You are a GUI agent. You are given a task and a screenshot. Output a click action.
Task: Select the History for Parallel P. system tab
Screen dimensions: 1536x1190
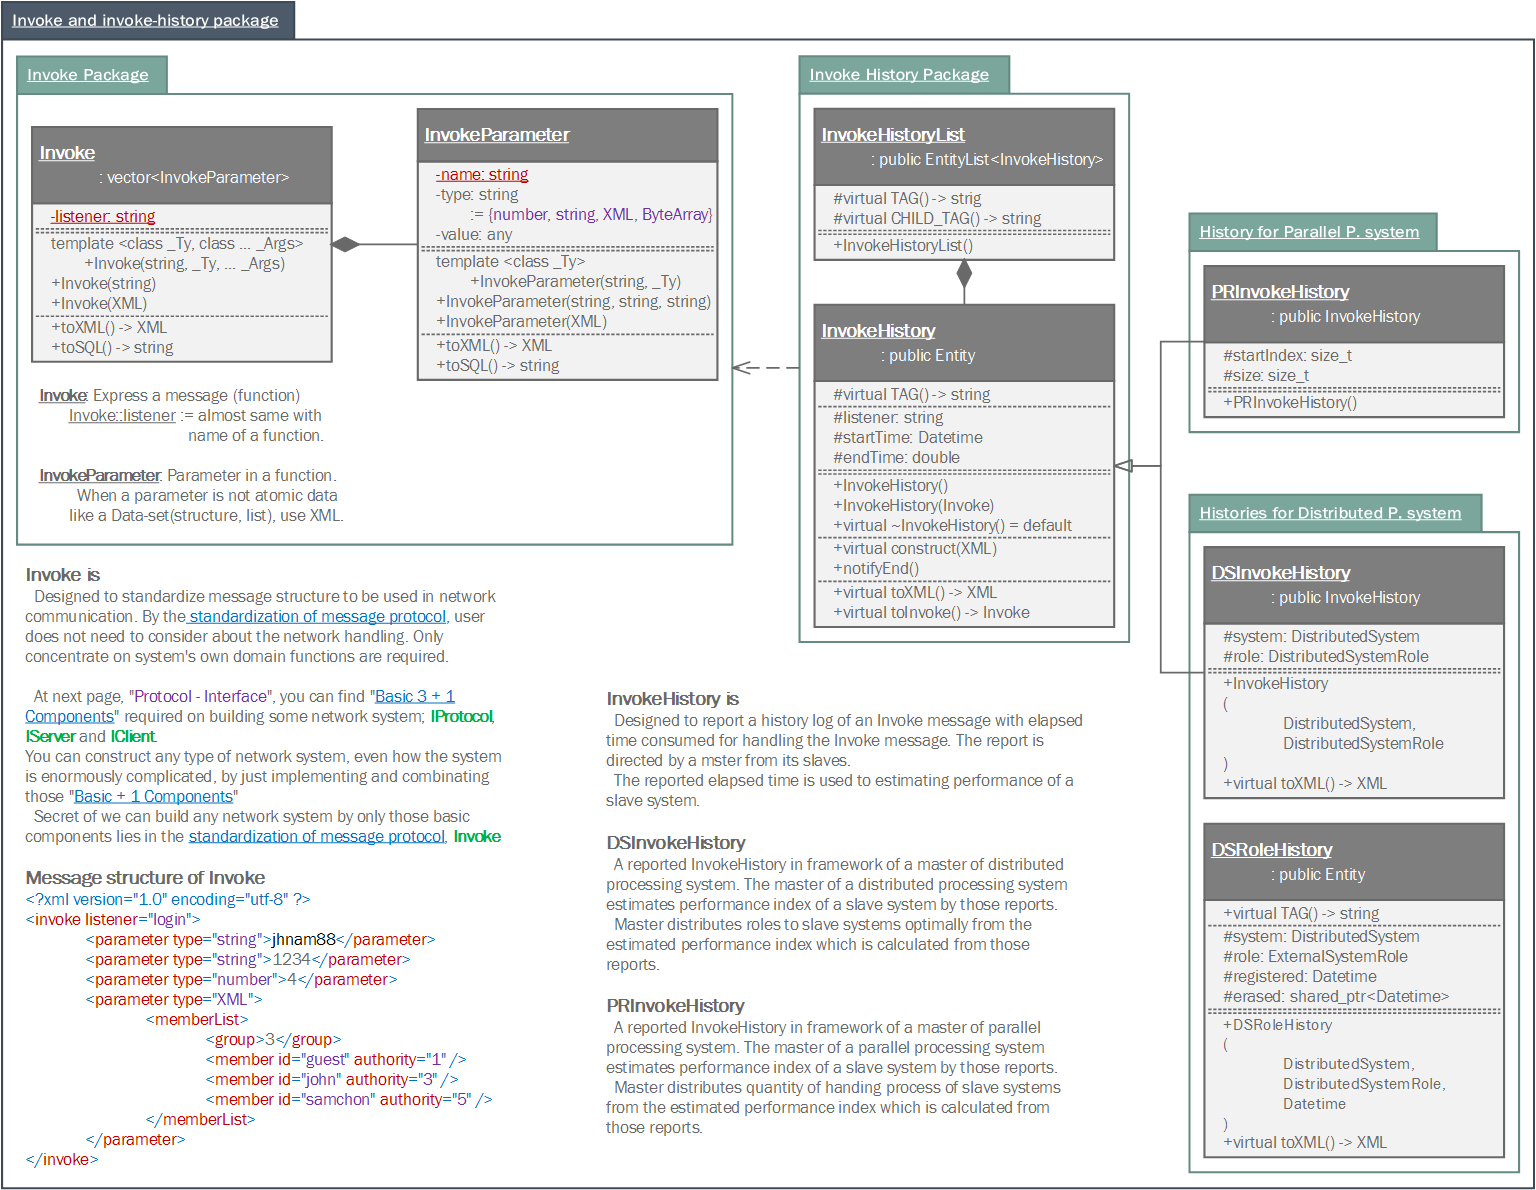pyautogui.click(x=1309, y=232)
